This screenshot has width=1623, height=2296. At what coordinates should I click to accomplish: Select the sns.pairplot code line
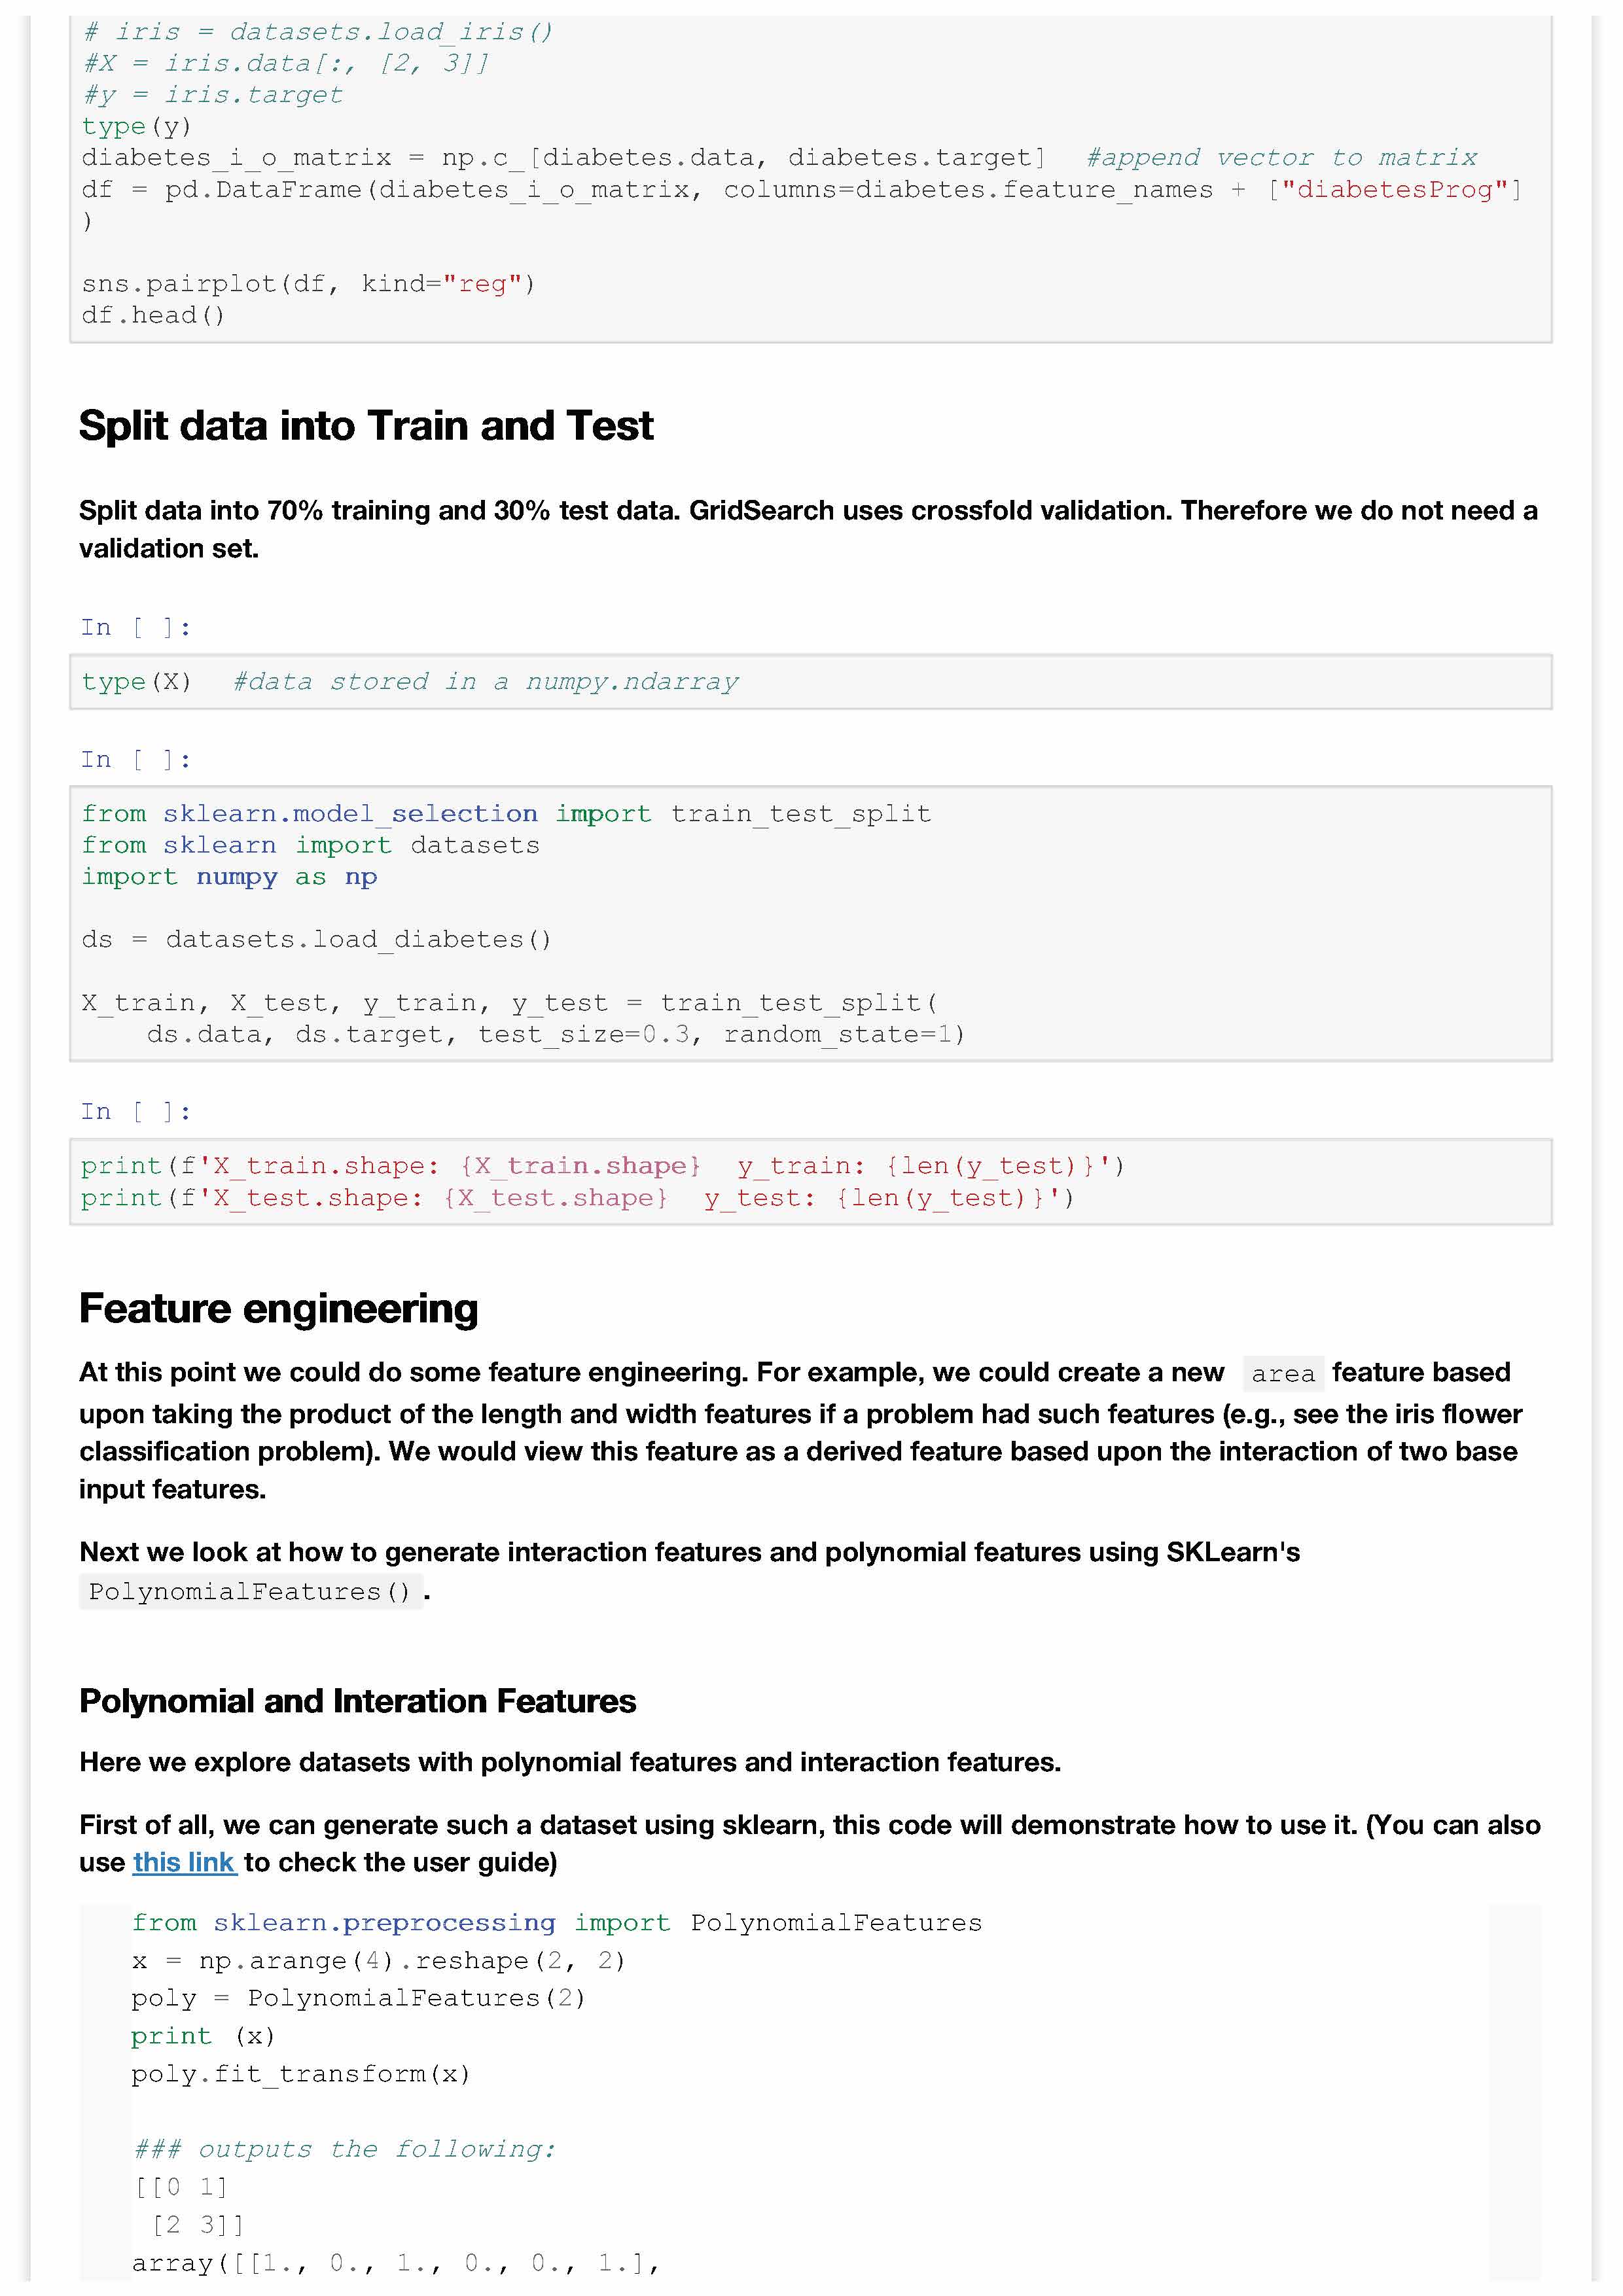(308, 284)
